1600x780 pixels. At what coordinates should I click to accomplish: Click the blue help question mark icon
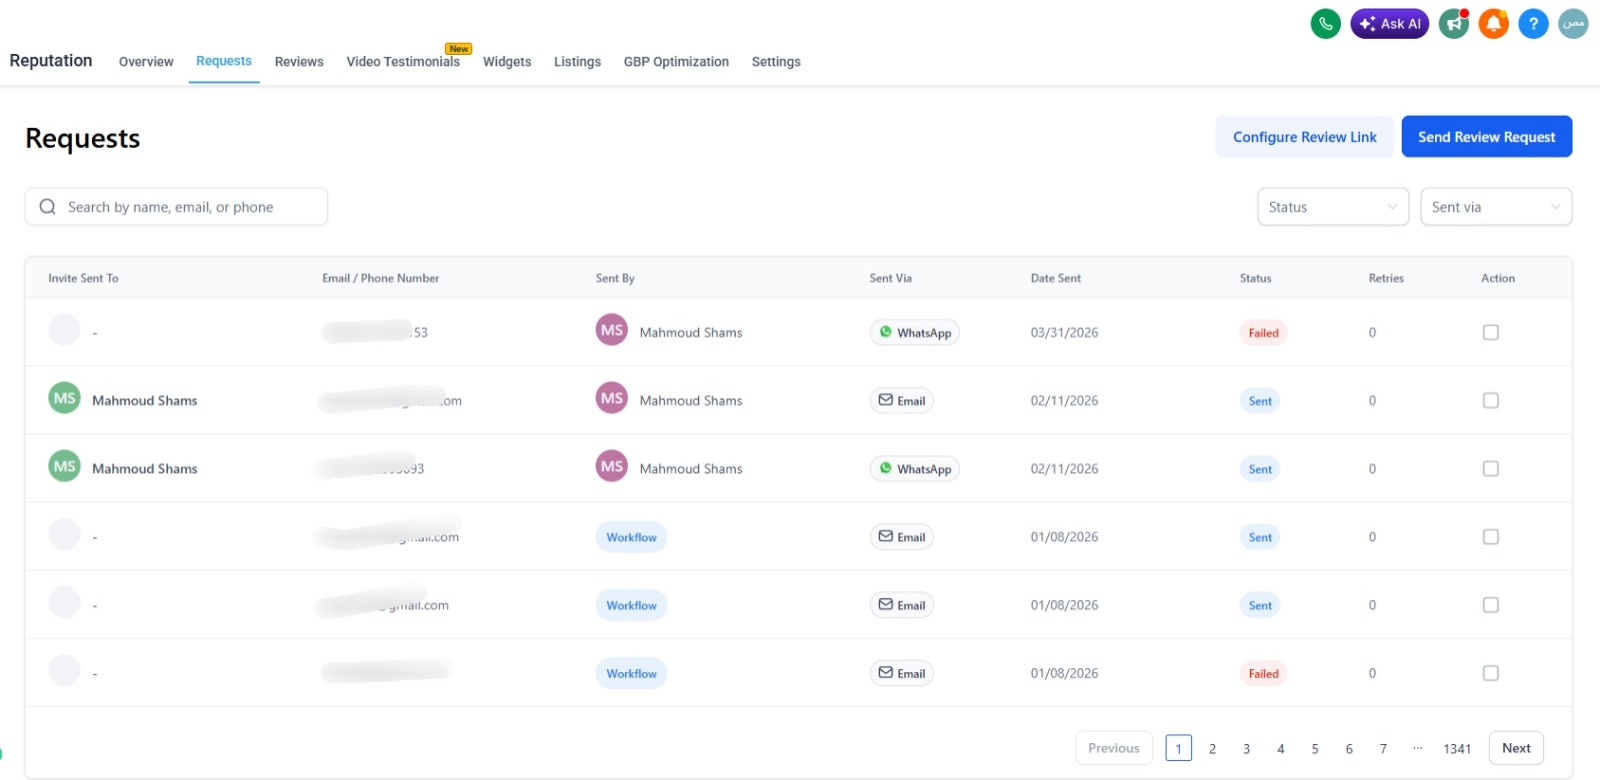pyautogui.click(x=1533, y=24)
